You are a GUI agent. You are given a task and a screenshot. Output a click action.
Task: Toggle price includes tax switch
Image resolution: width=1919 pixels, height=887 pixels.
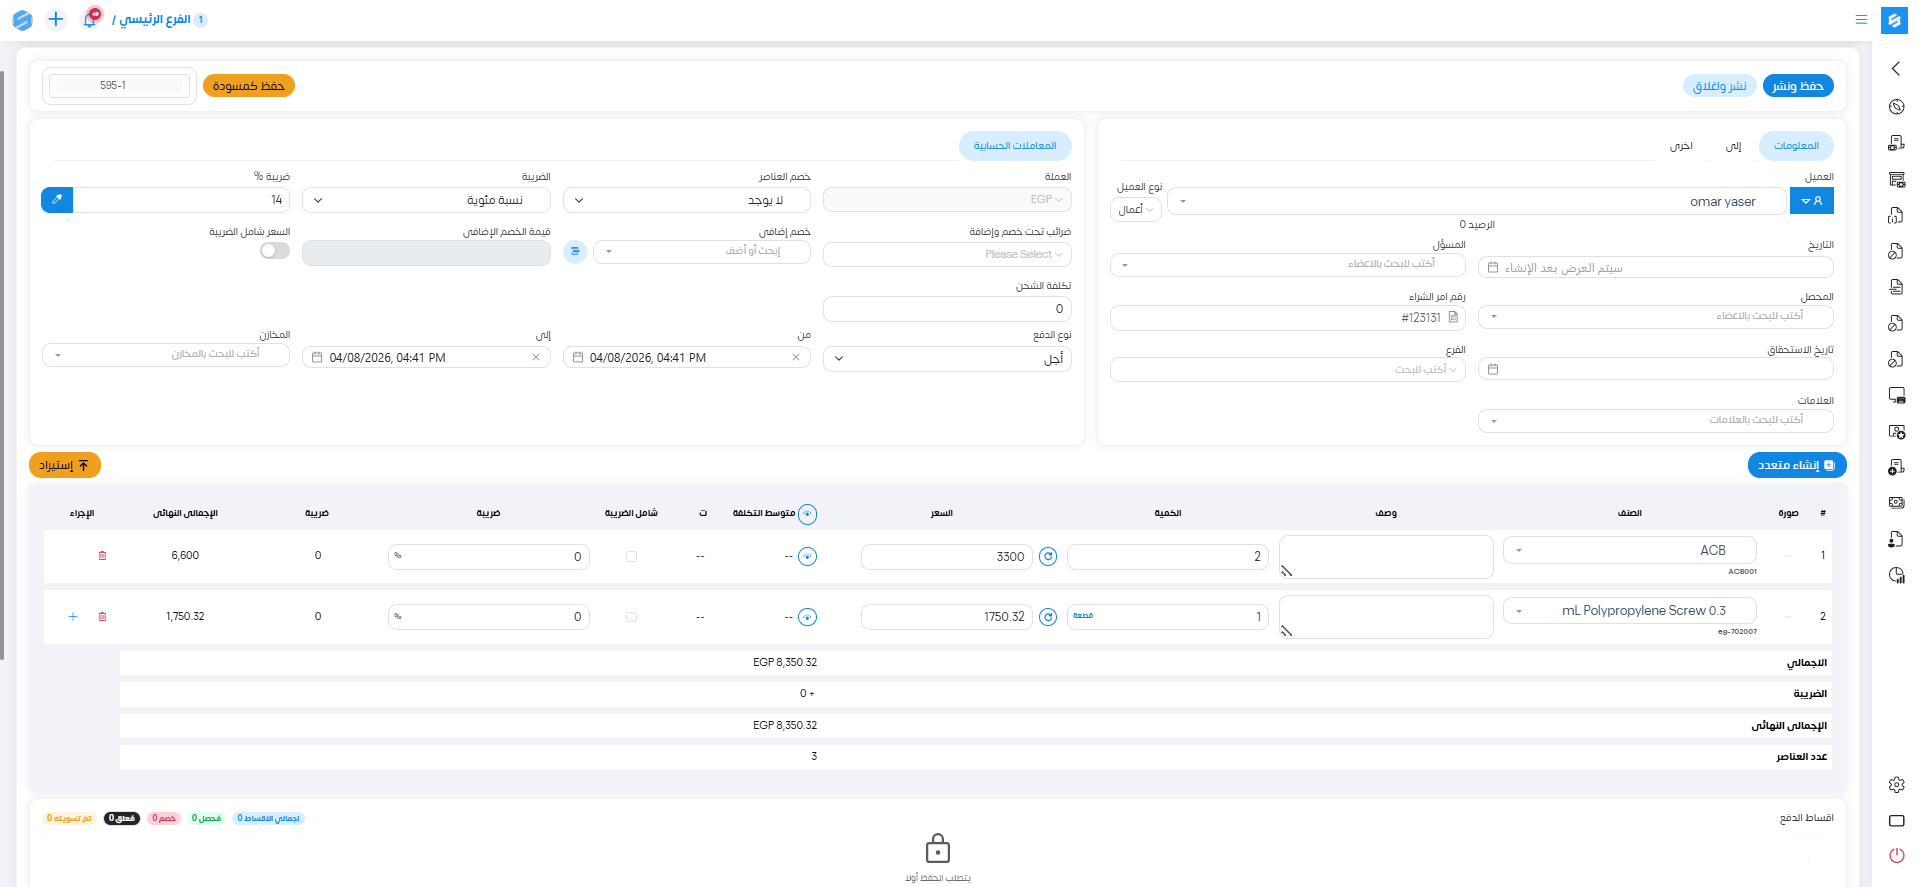[275, 251]
